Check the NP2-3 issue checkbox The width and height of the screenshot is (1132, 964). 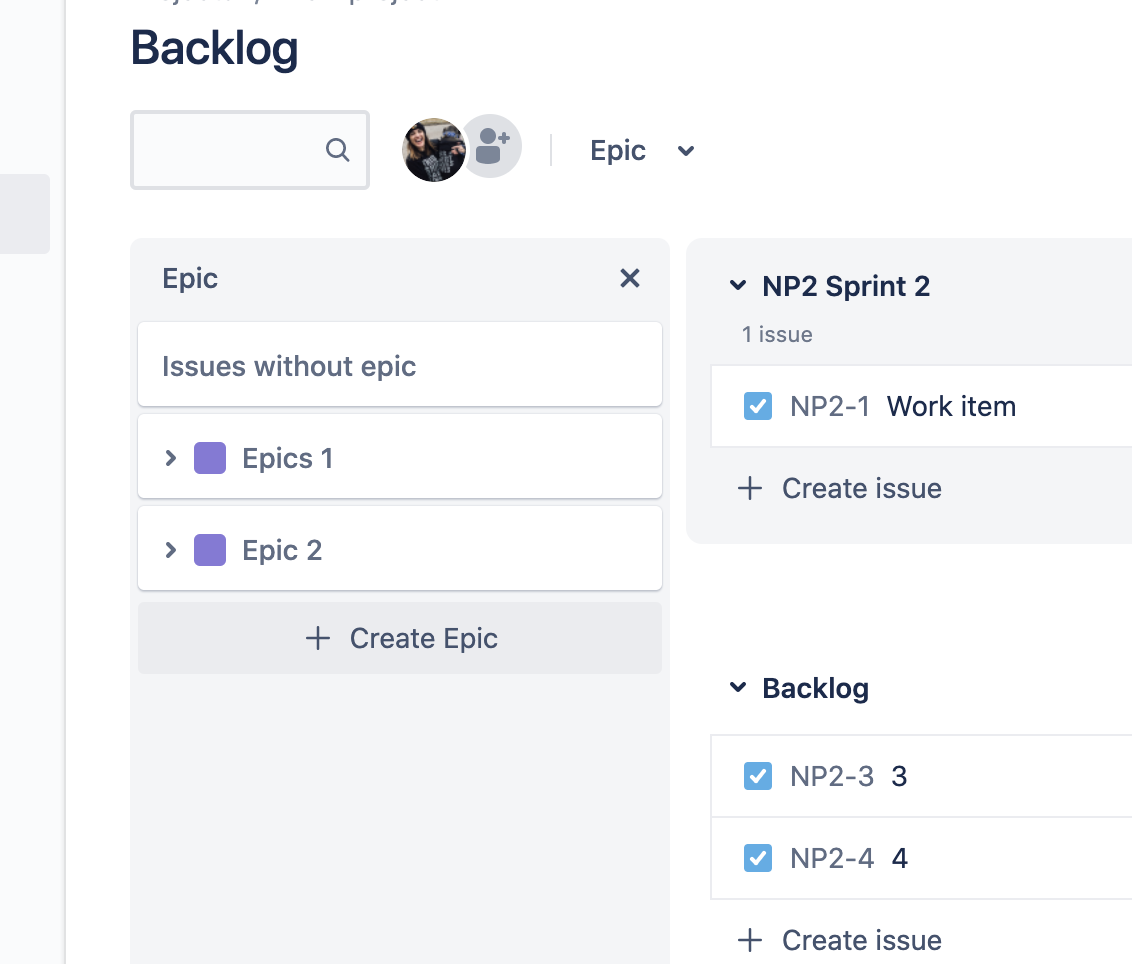pyautogui.click(x=758, y=776)
